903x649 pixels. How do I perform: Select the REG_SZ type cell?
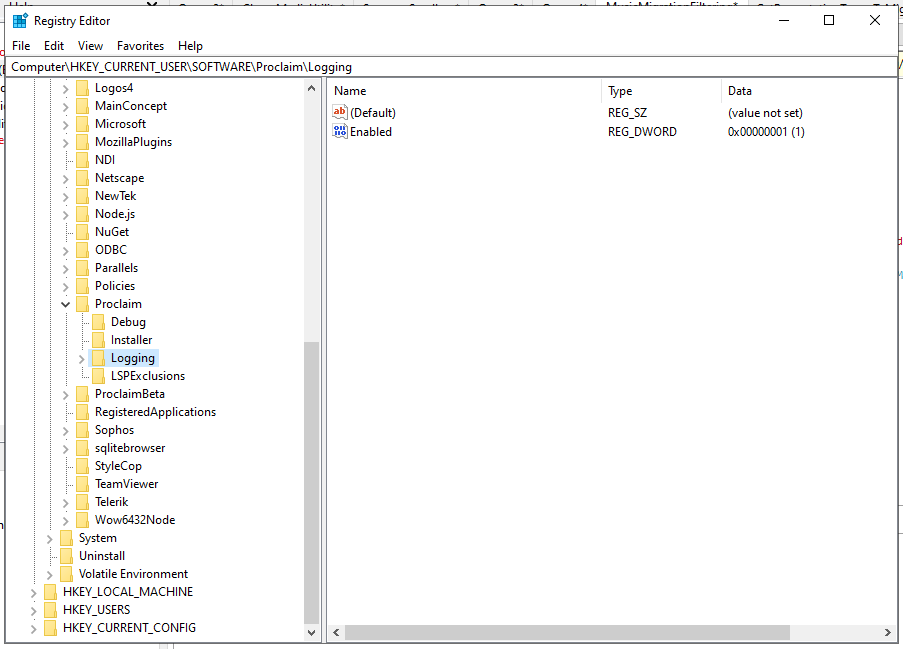[x=627, y=113]
